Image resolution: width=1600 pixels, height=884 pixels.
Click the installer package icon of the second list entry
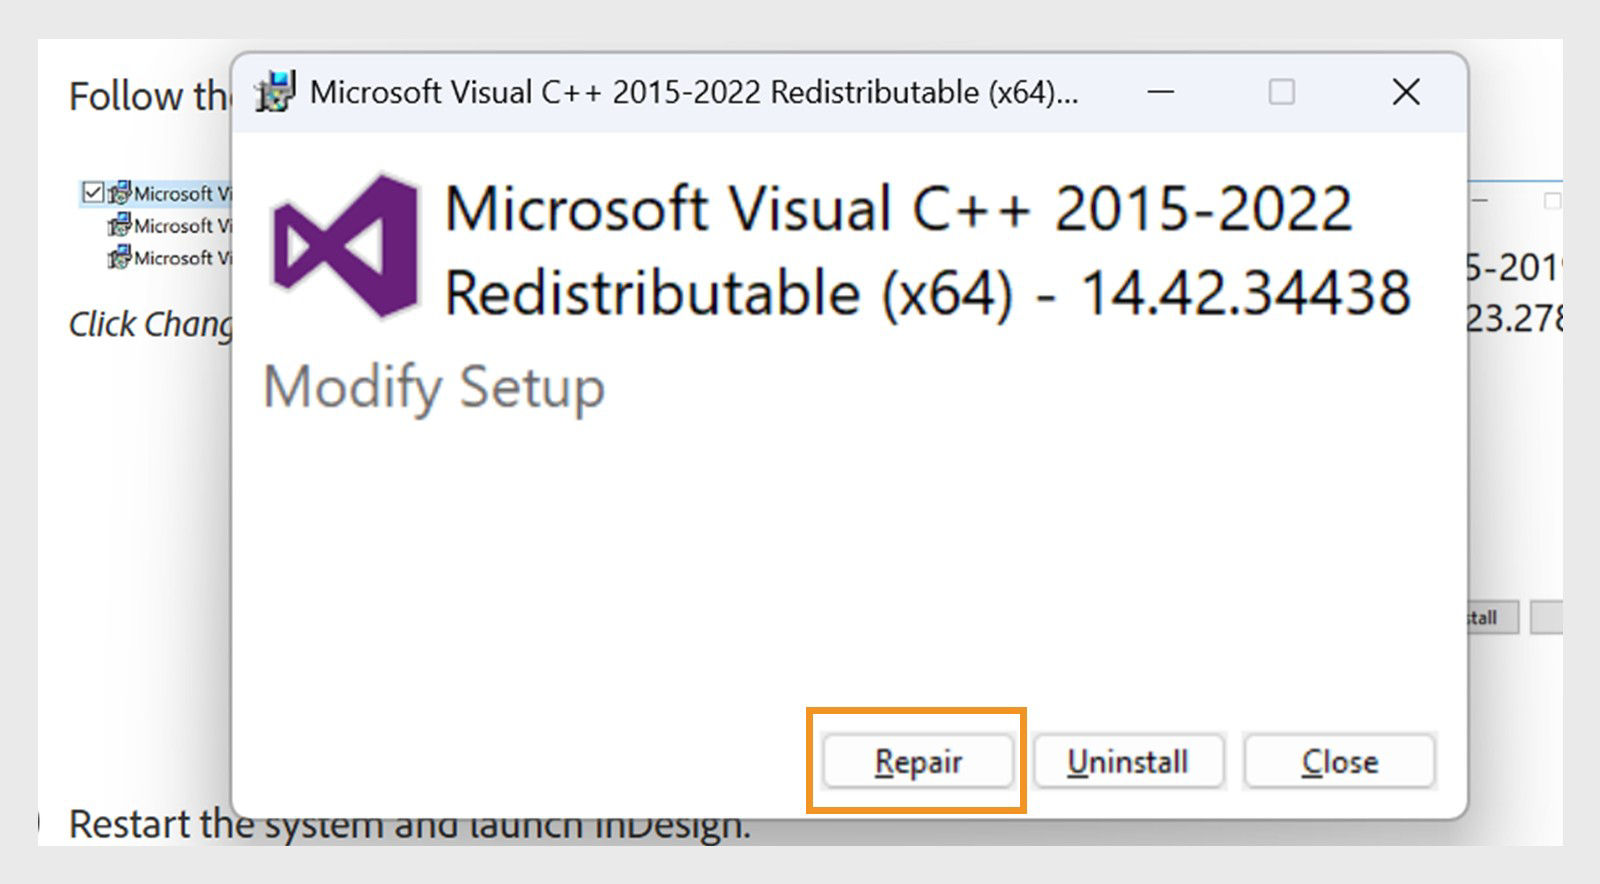[x=117, y=226]
